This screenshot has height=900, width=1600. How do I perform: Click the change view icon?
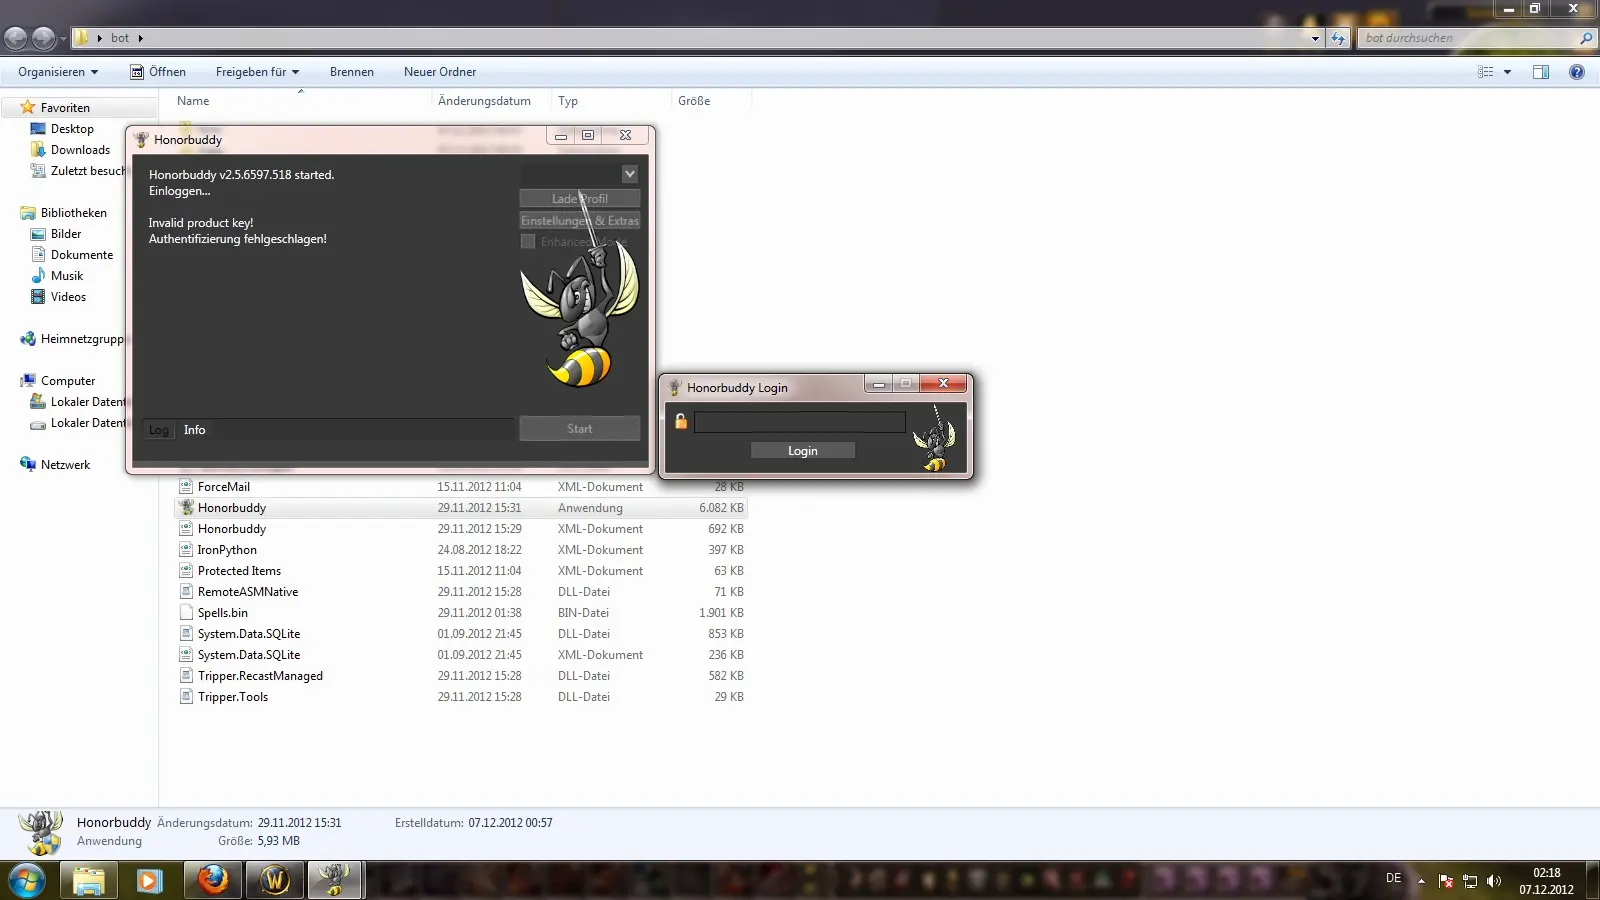1486,72
